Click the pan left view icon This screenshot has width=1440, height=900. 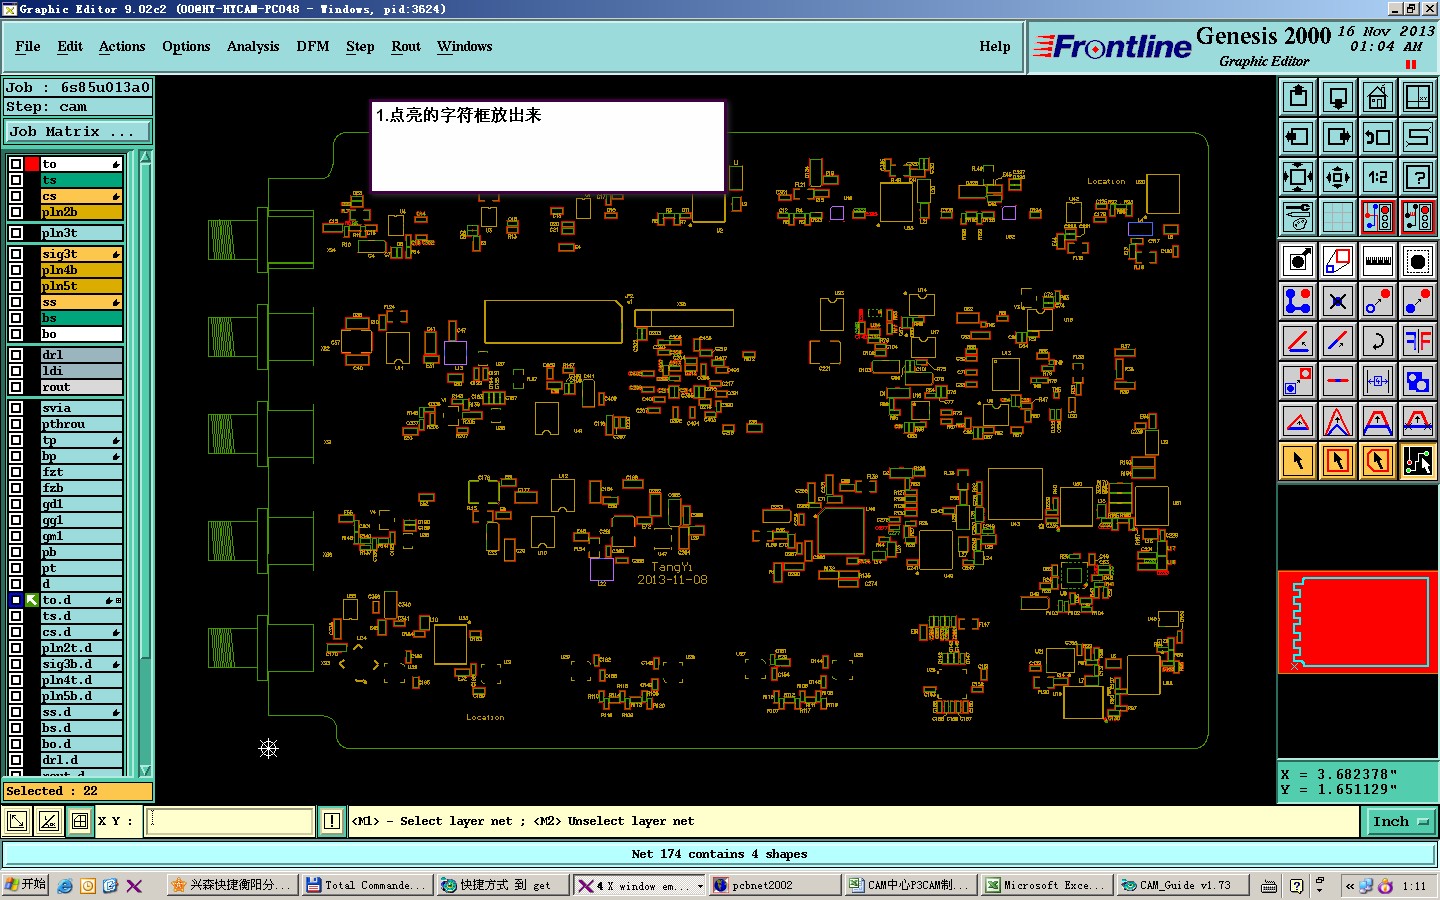point(1298,137)
